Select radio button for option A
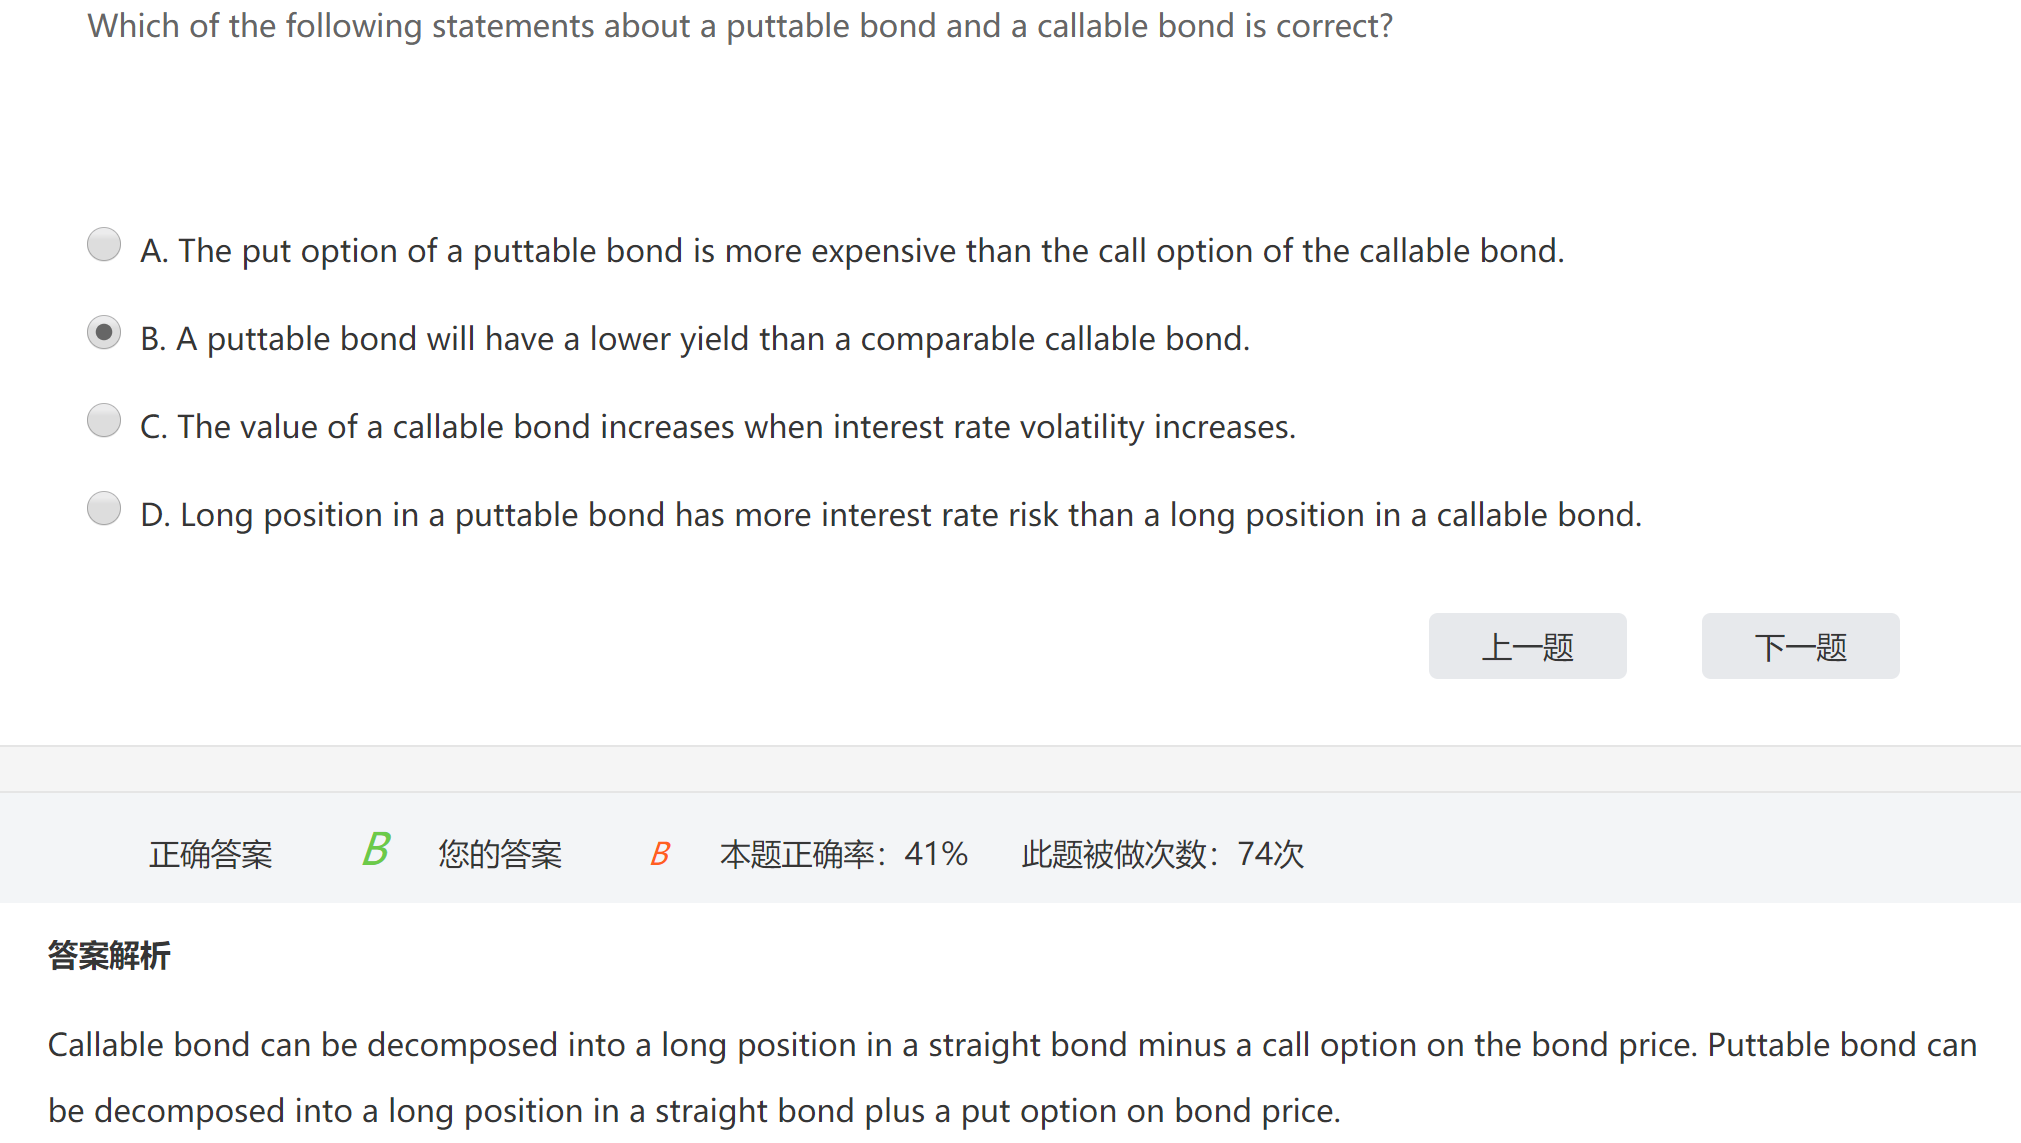This screenshot has height=1143, width=2021. 104,245
